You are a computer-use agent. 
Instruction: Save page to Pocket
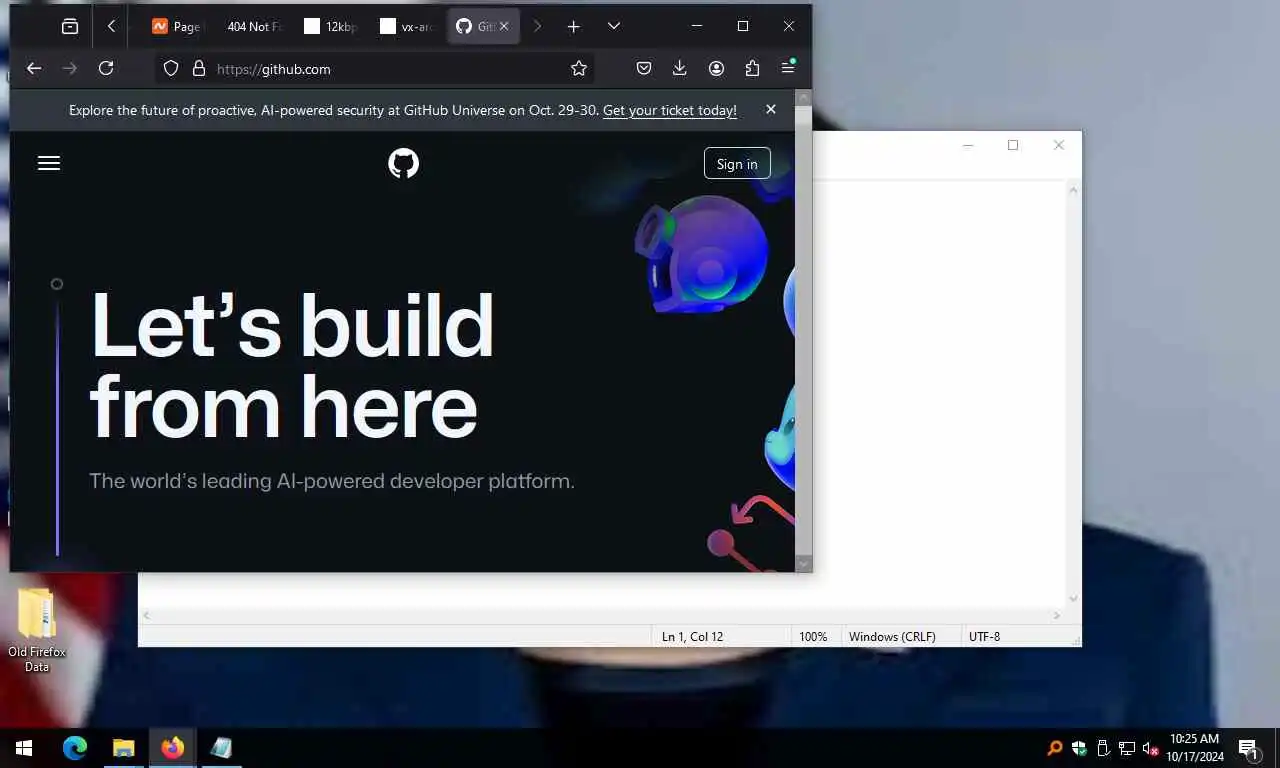pos(644,68)
